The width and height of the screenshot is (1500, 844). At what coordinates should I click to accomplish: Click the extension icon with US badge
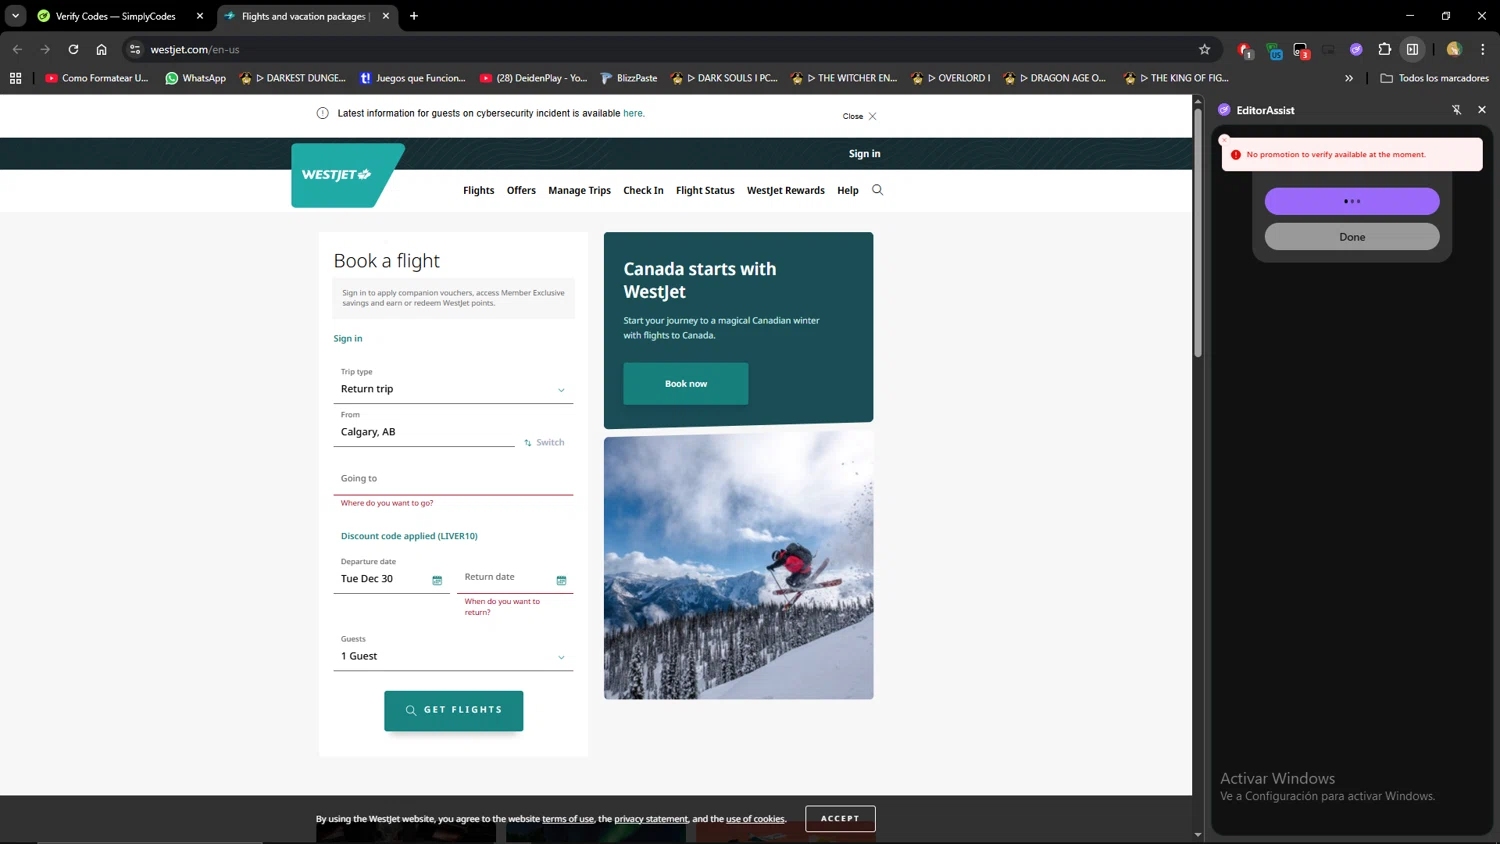(1273, 50)
